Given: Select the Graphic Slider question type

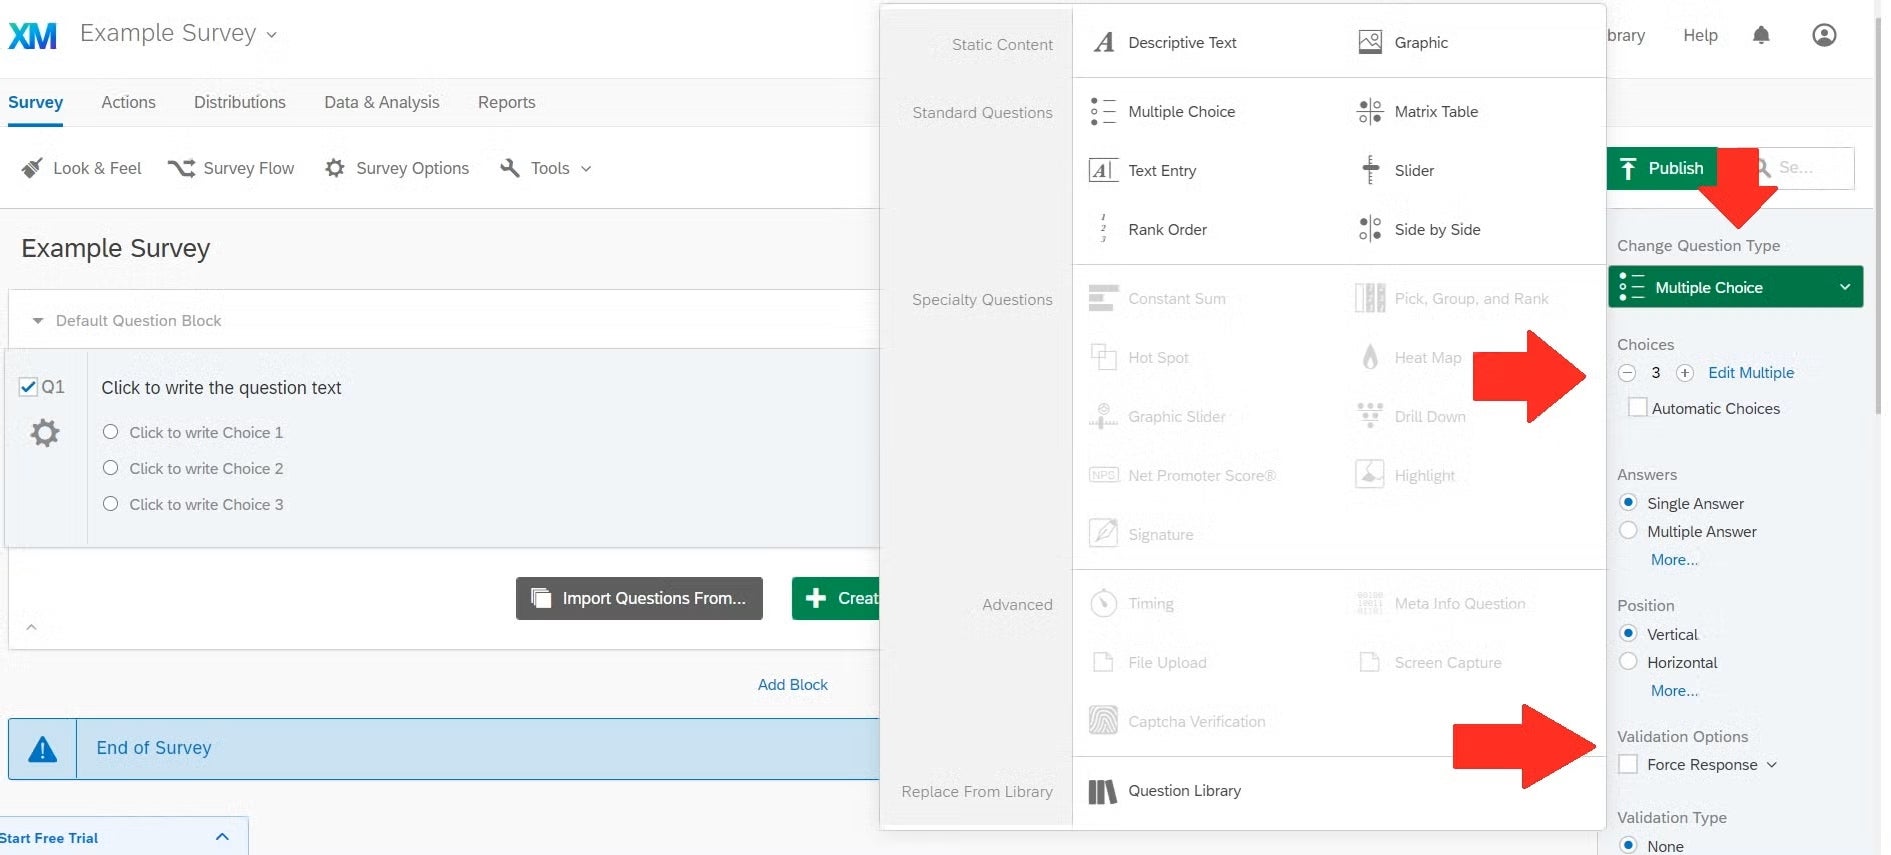Looking at the screenshot, I should (1157, 416).
